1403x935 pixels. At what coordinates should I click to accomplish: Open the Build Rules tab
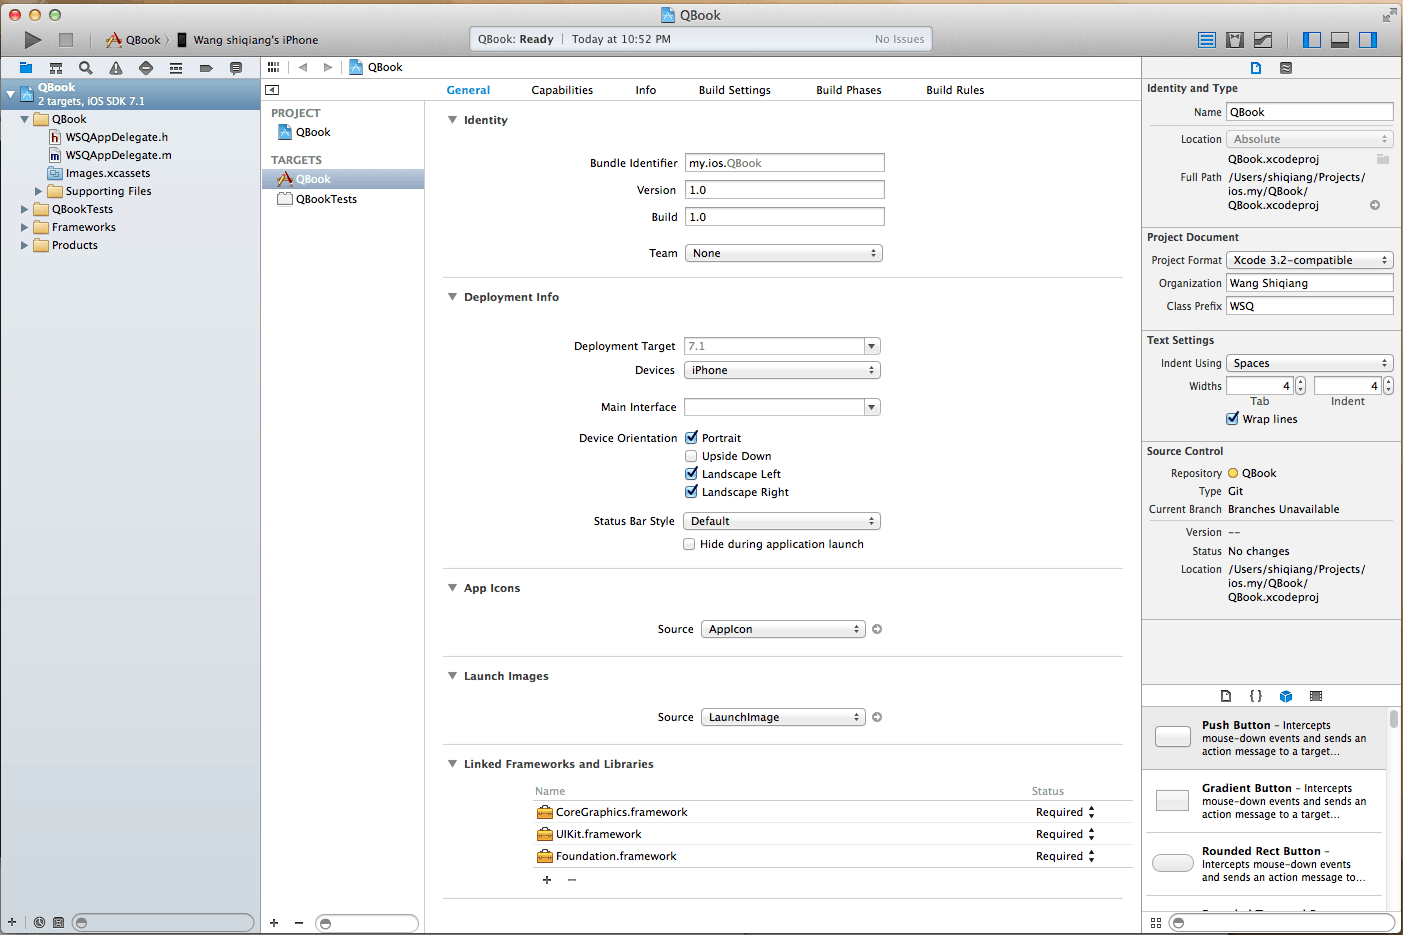(955, 90)
